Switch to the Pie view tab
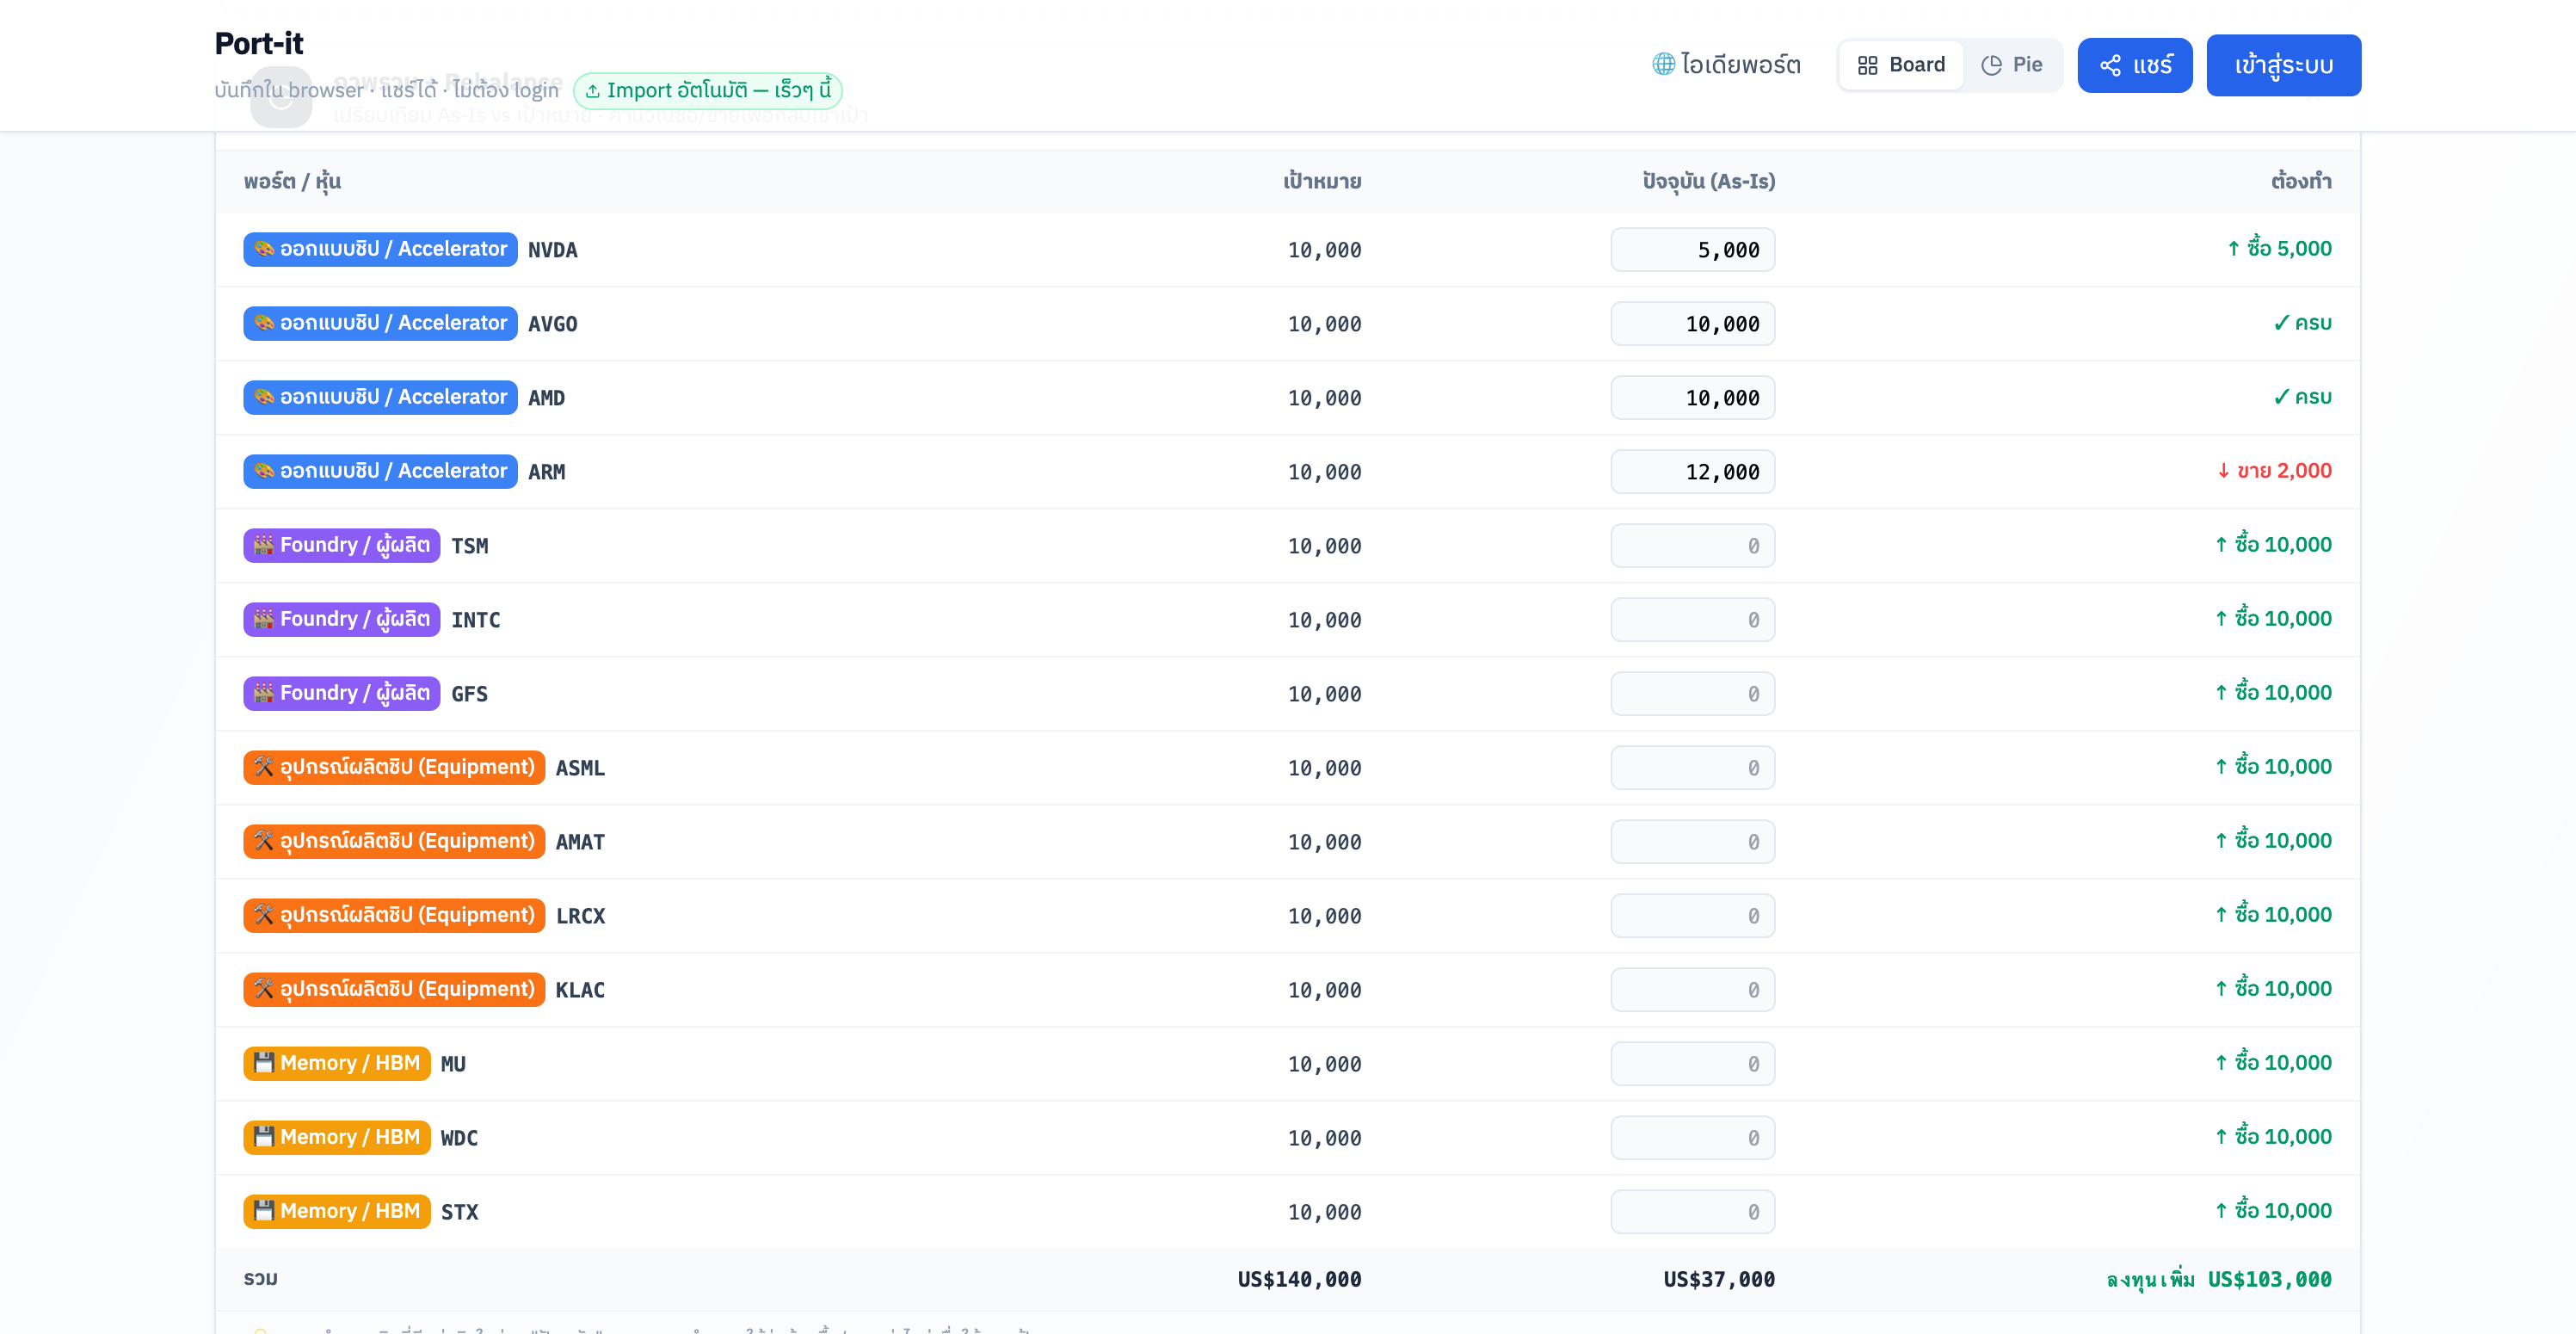 (x=2012, y=65)
